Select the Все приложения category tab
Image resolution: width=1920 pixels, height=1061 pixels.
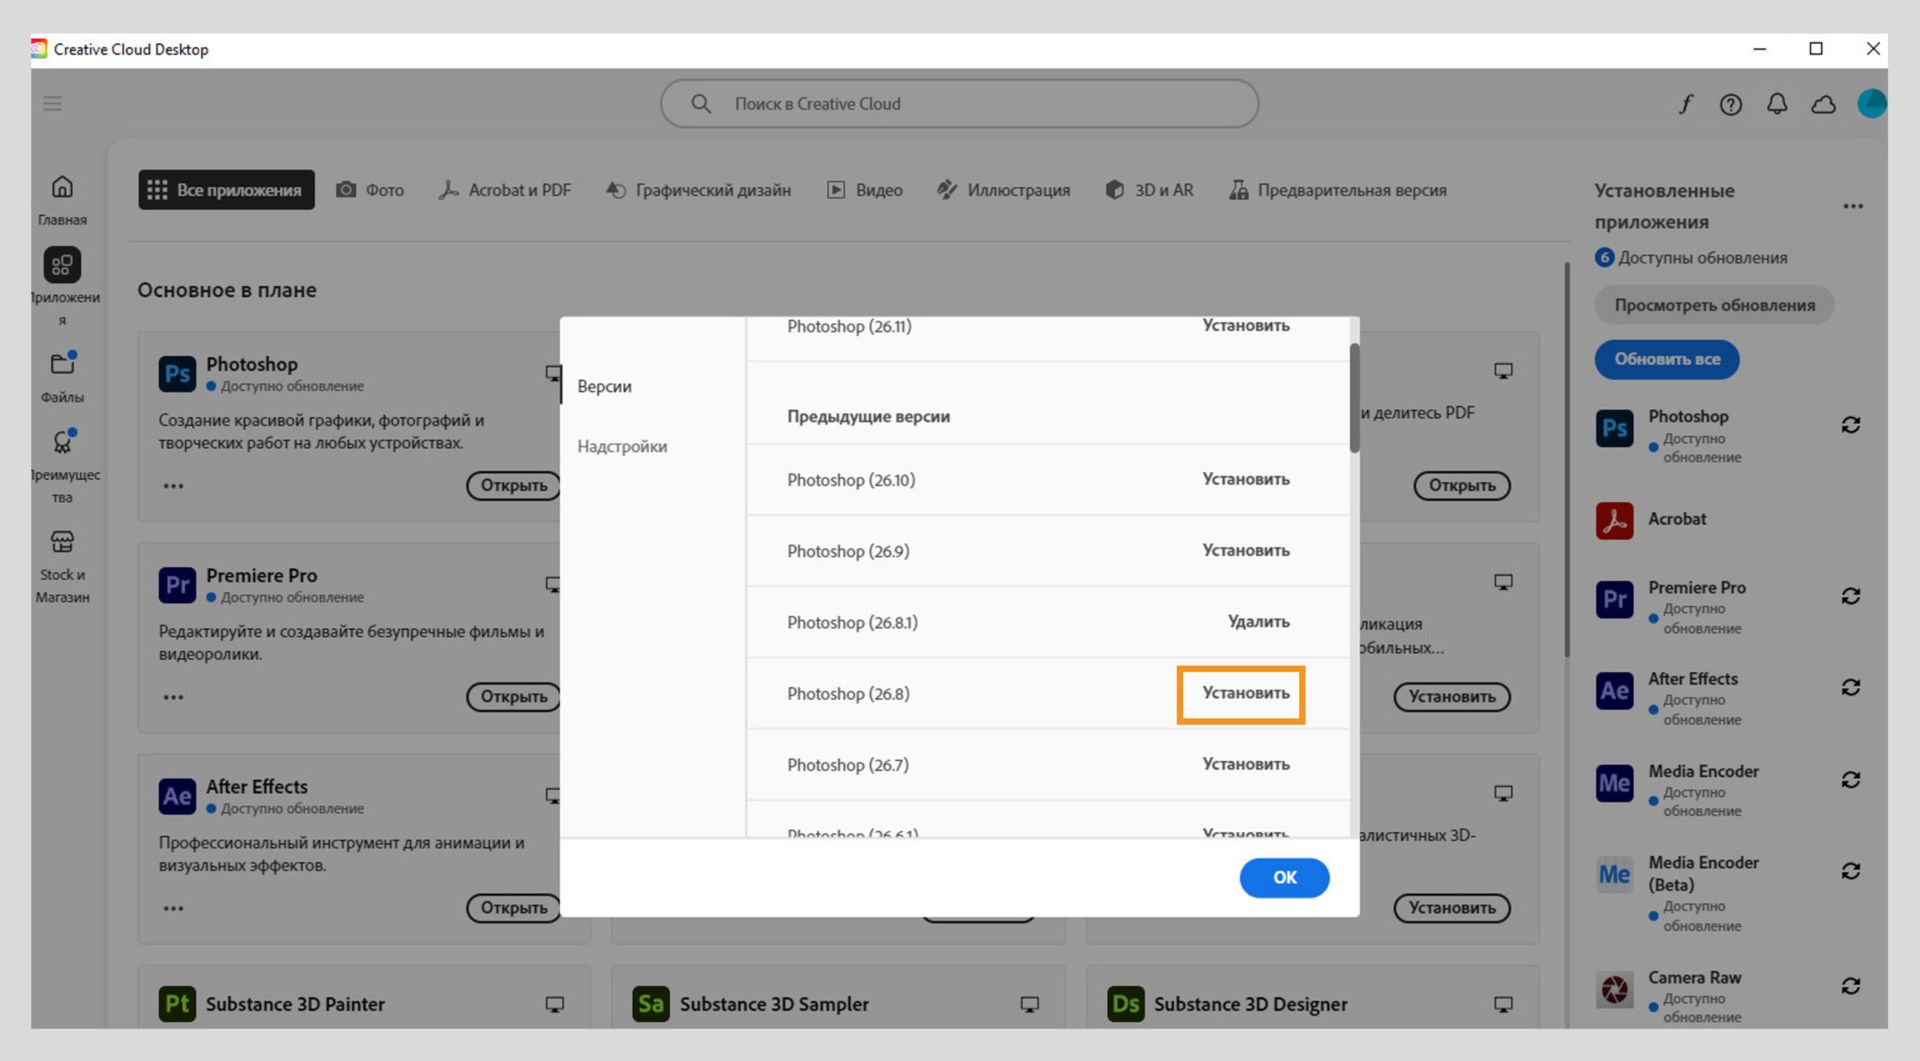226,190
